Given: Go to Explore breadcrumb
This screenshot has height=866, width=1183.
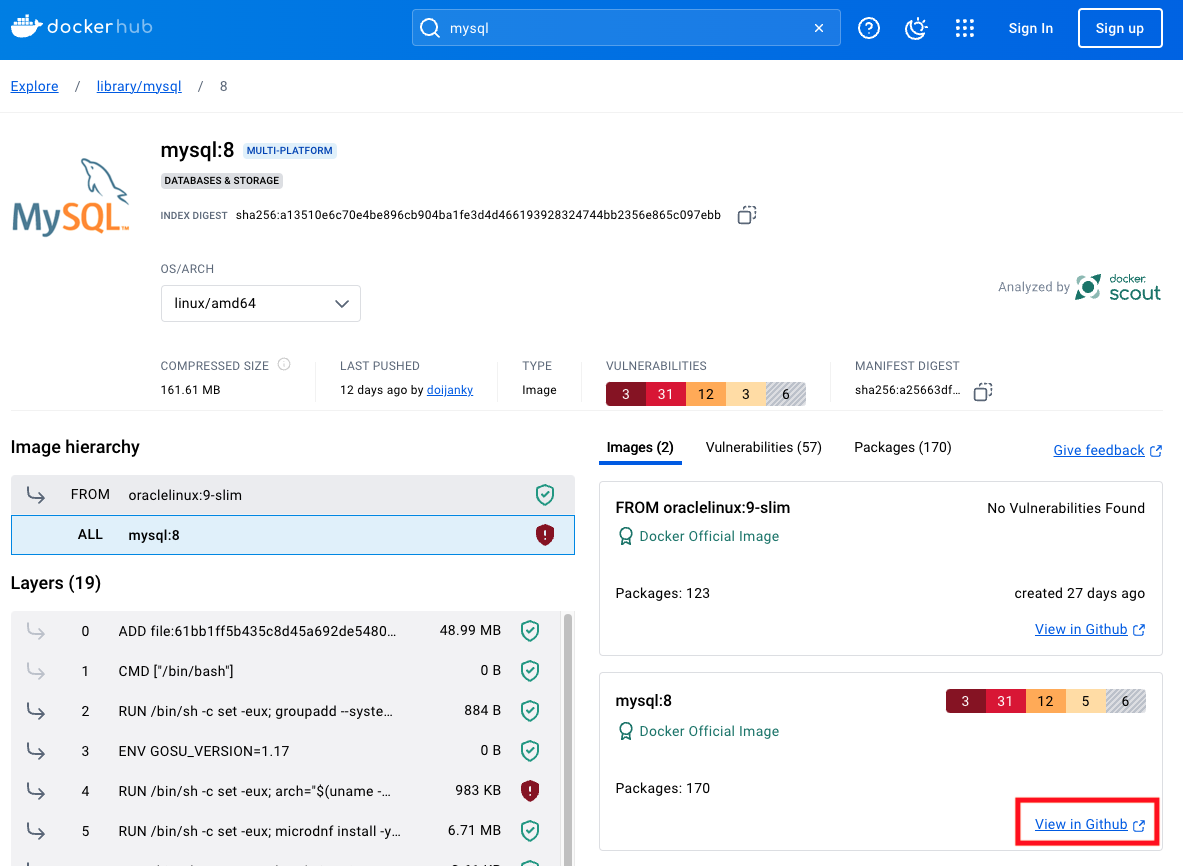Looking at the screenshot, I should [x=34, y=86].
